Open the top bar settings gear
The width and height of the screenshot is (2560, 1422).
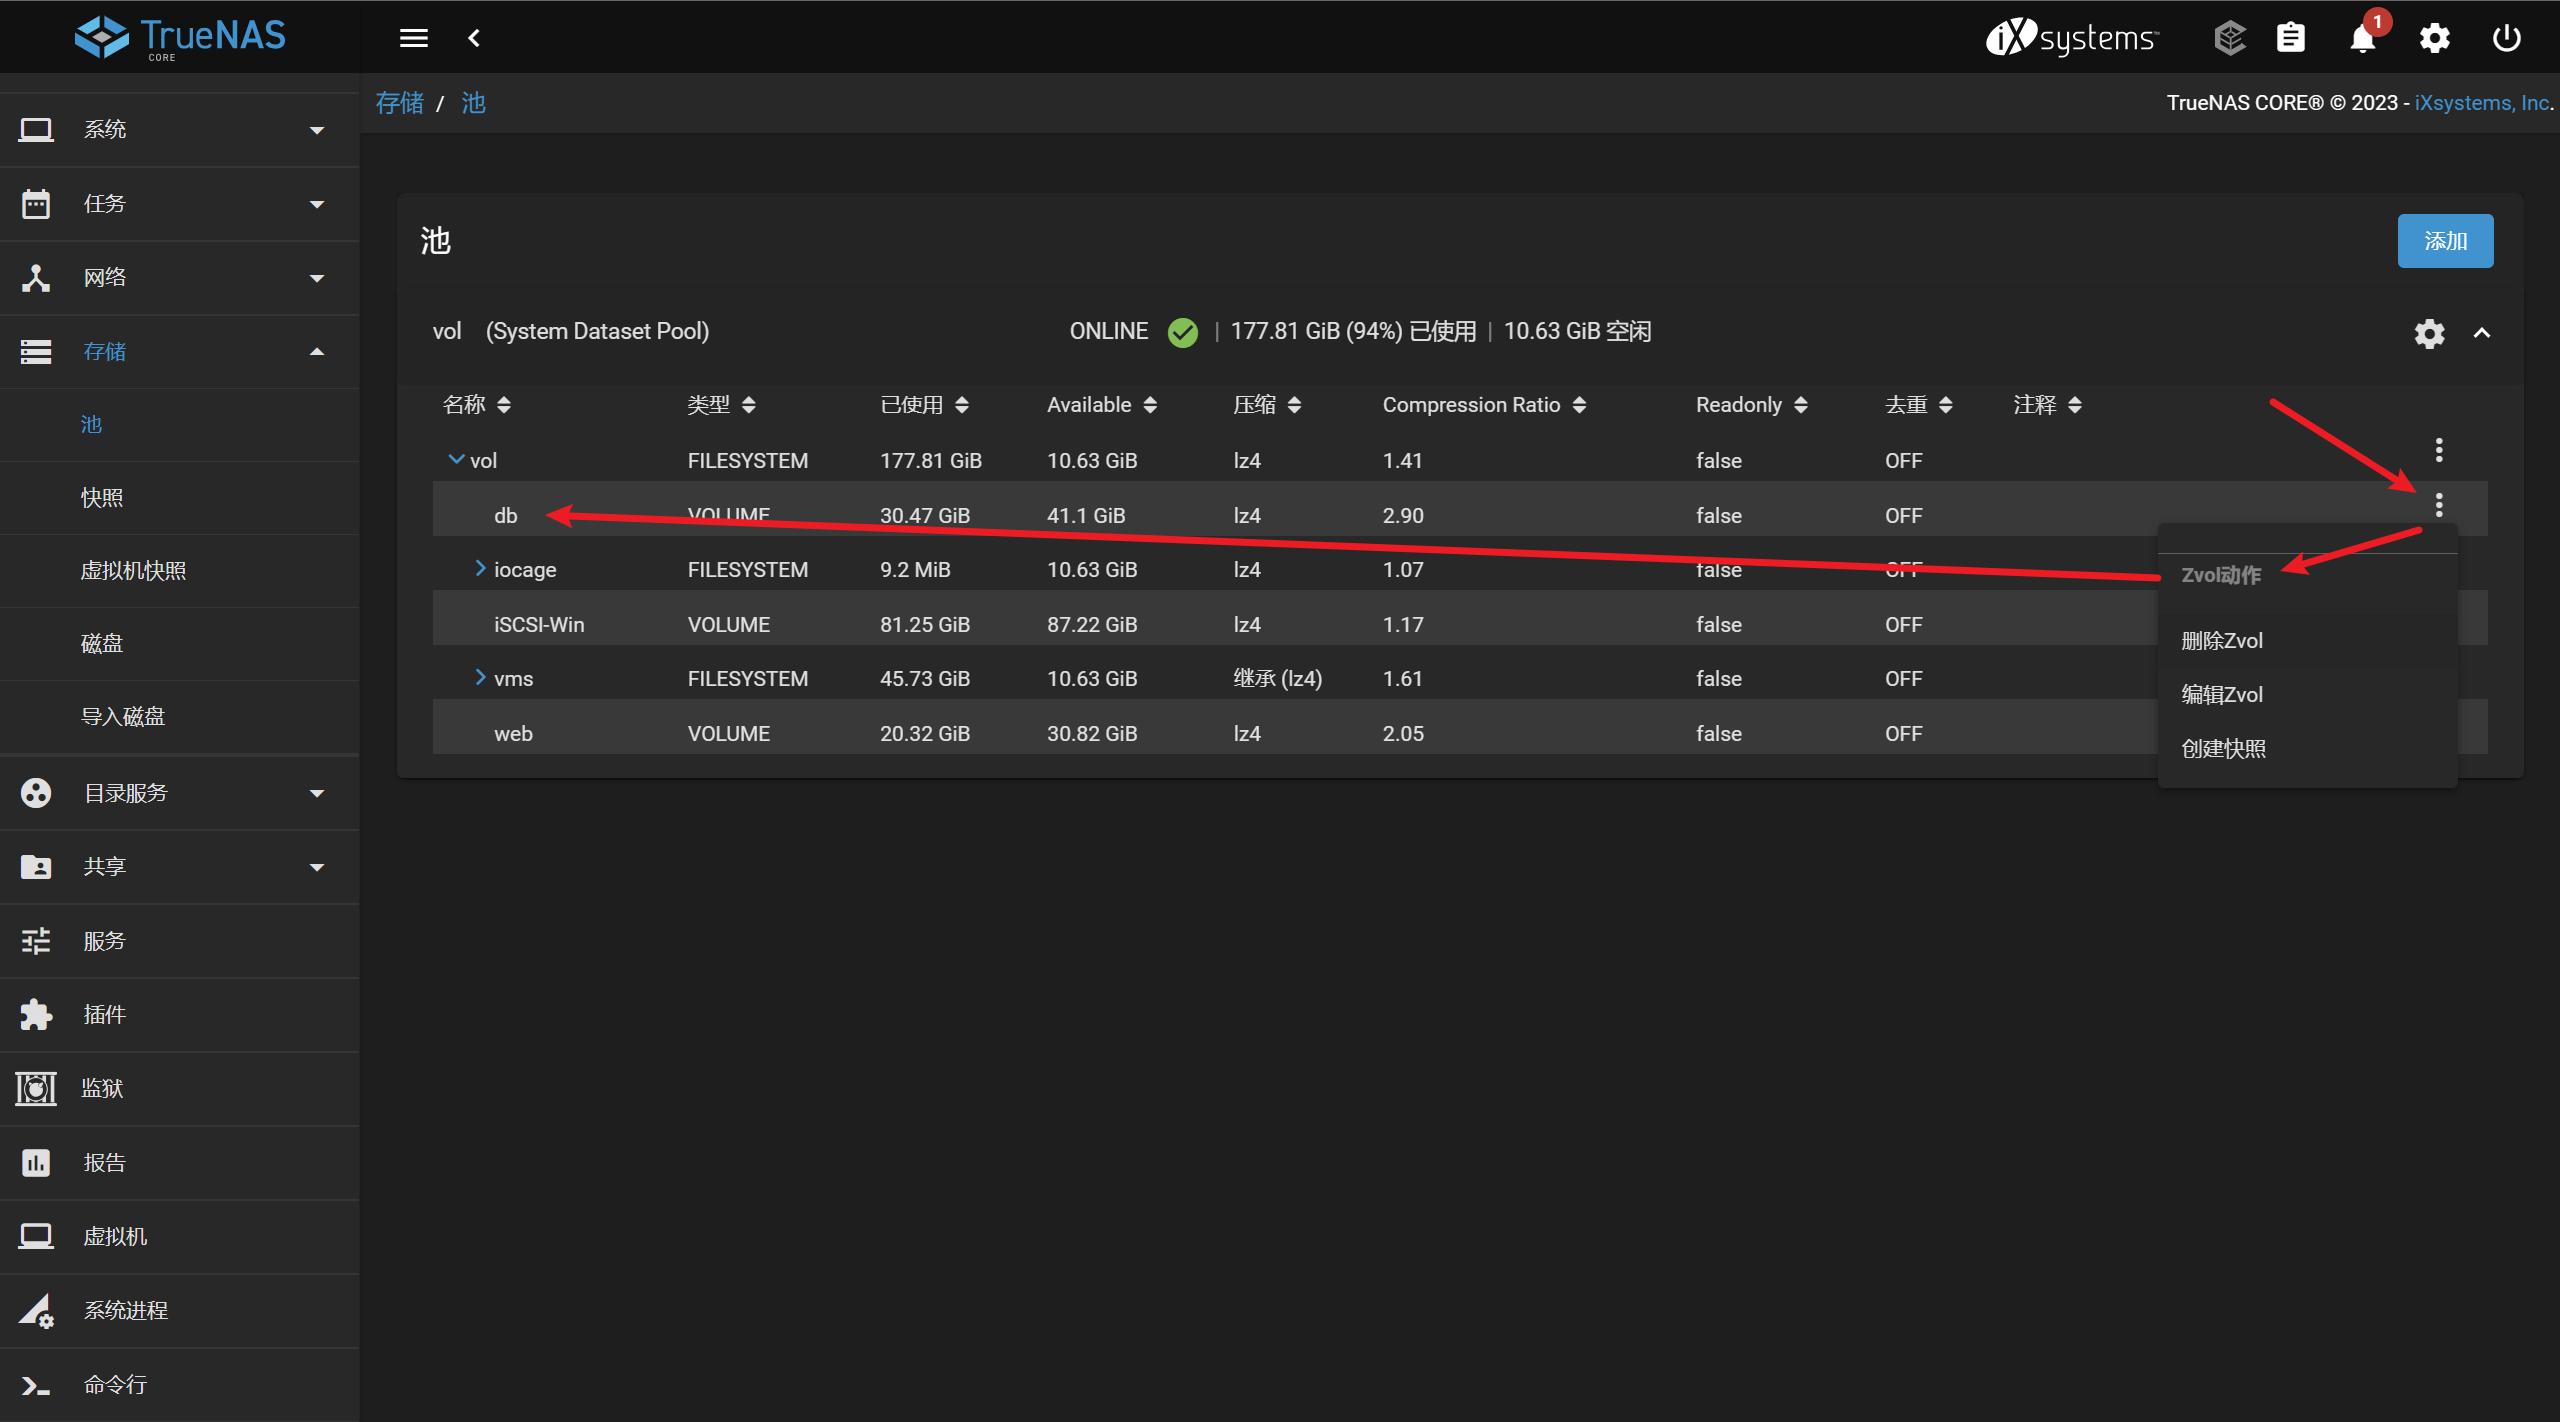(x=2434, y=39)
